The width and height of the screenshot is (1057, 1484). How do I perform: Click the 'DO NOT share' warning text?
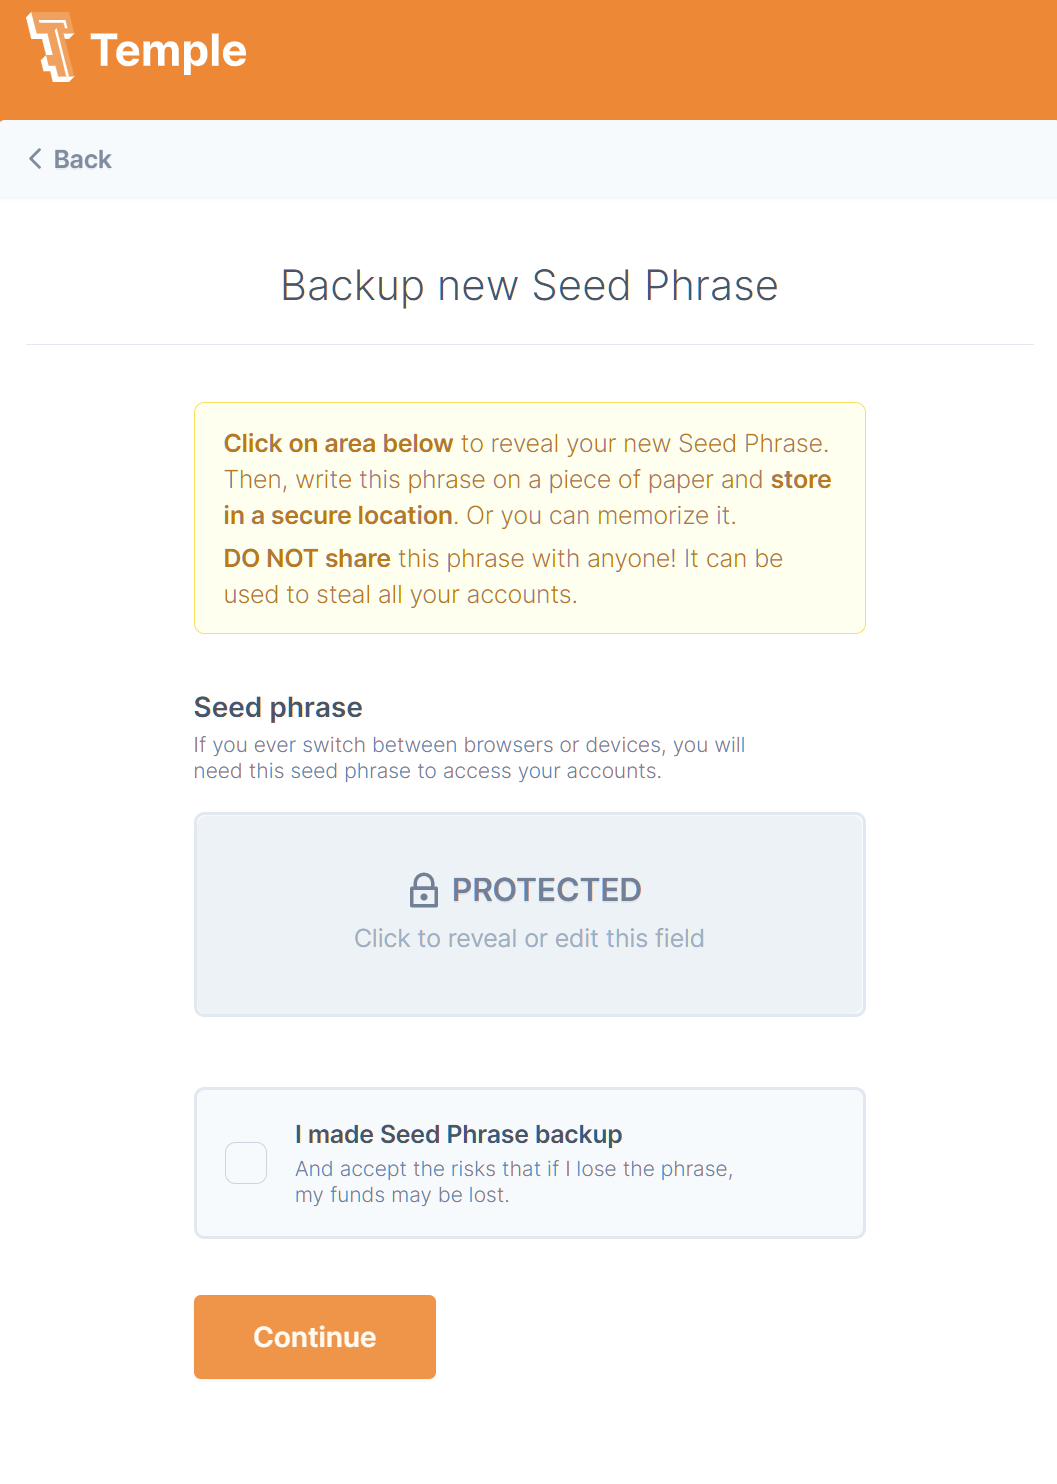pos(307,559)
